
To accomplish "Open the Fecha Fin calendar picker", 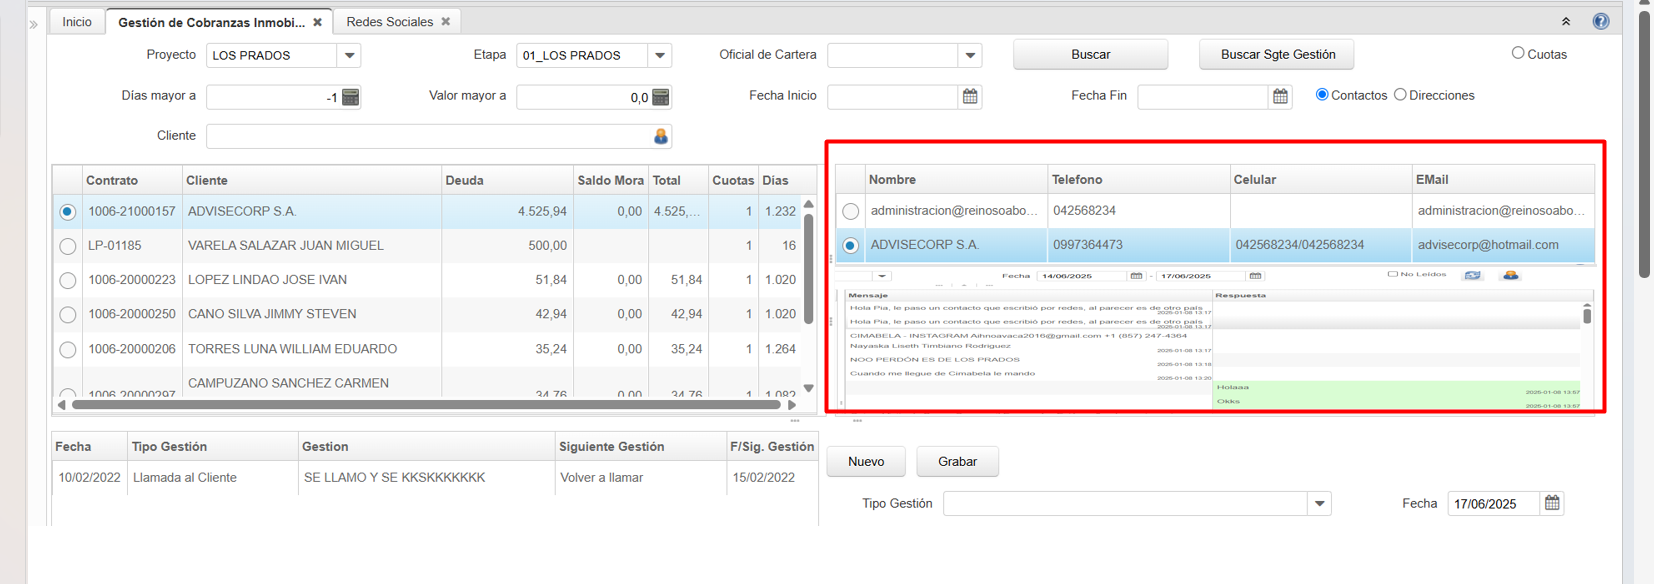I will (x=1280, y=96).
